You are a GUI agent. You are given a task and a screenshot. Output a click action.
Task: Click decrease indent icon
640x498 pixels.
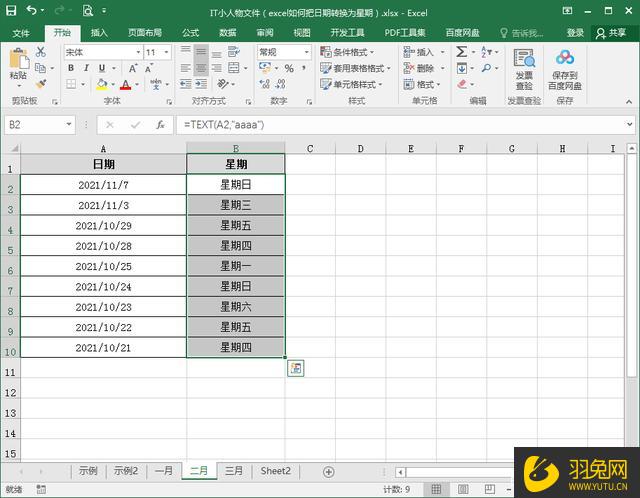[x=185, y=84]
